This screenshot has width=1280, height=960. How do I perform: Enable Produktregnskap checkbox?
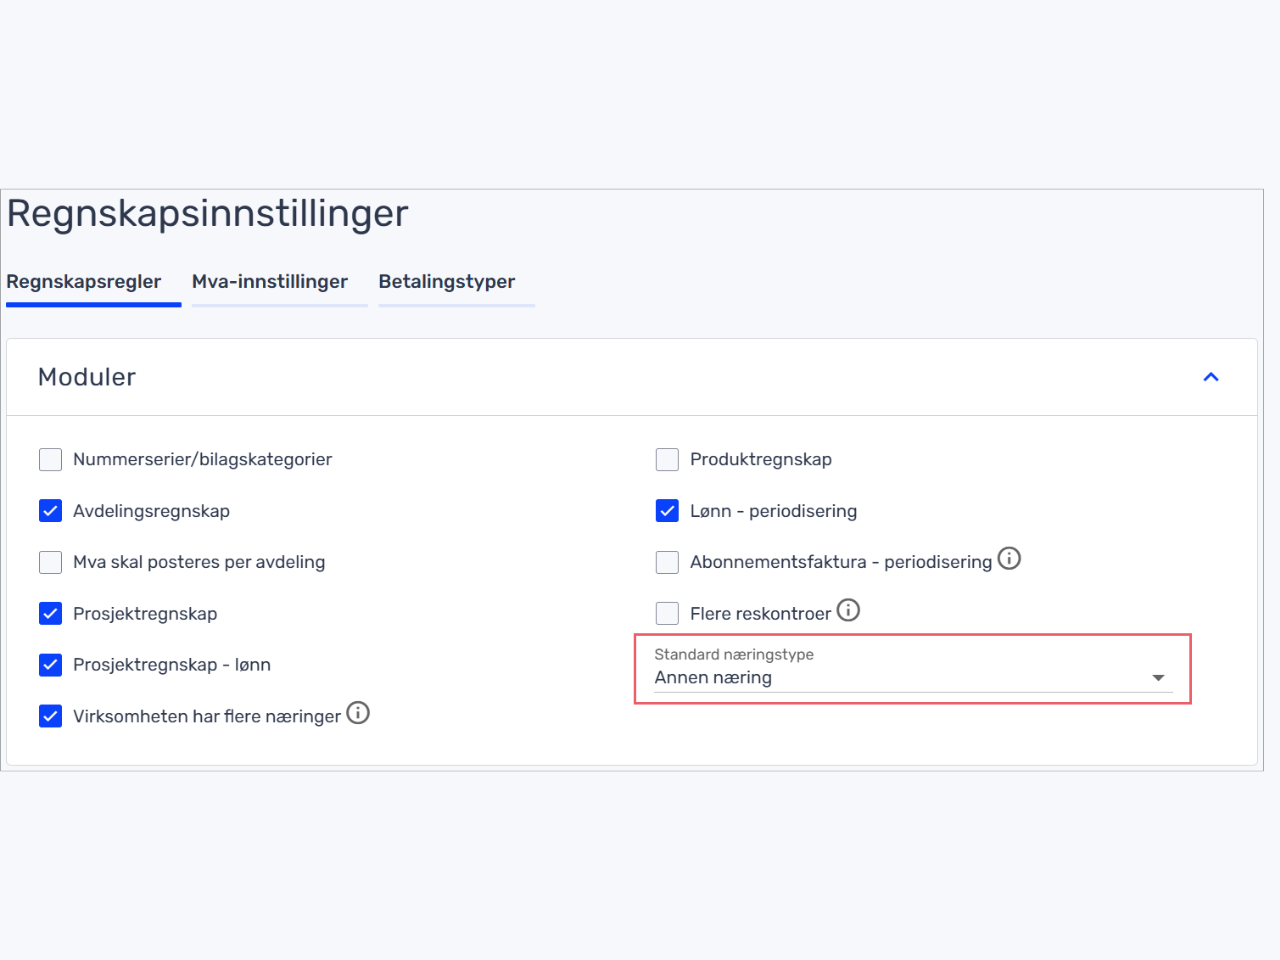[667, 460]
